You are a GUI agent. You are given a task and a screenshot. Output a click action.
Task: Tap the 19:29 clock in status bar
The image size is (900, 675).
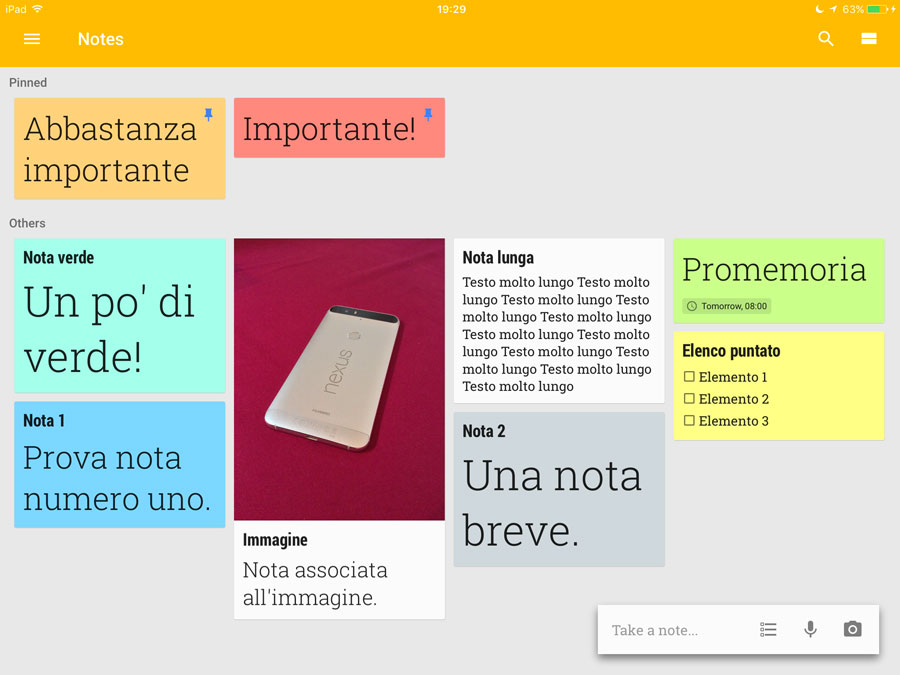pyautogui.click(x=451, y=9)
